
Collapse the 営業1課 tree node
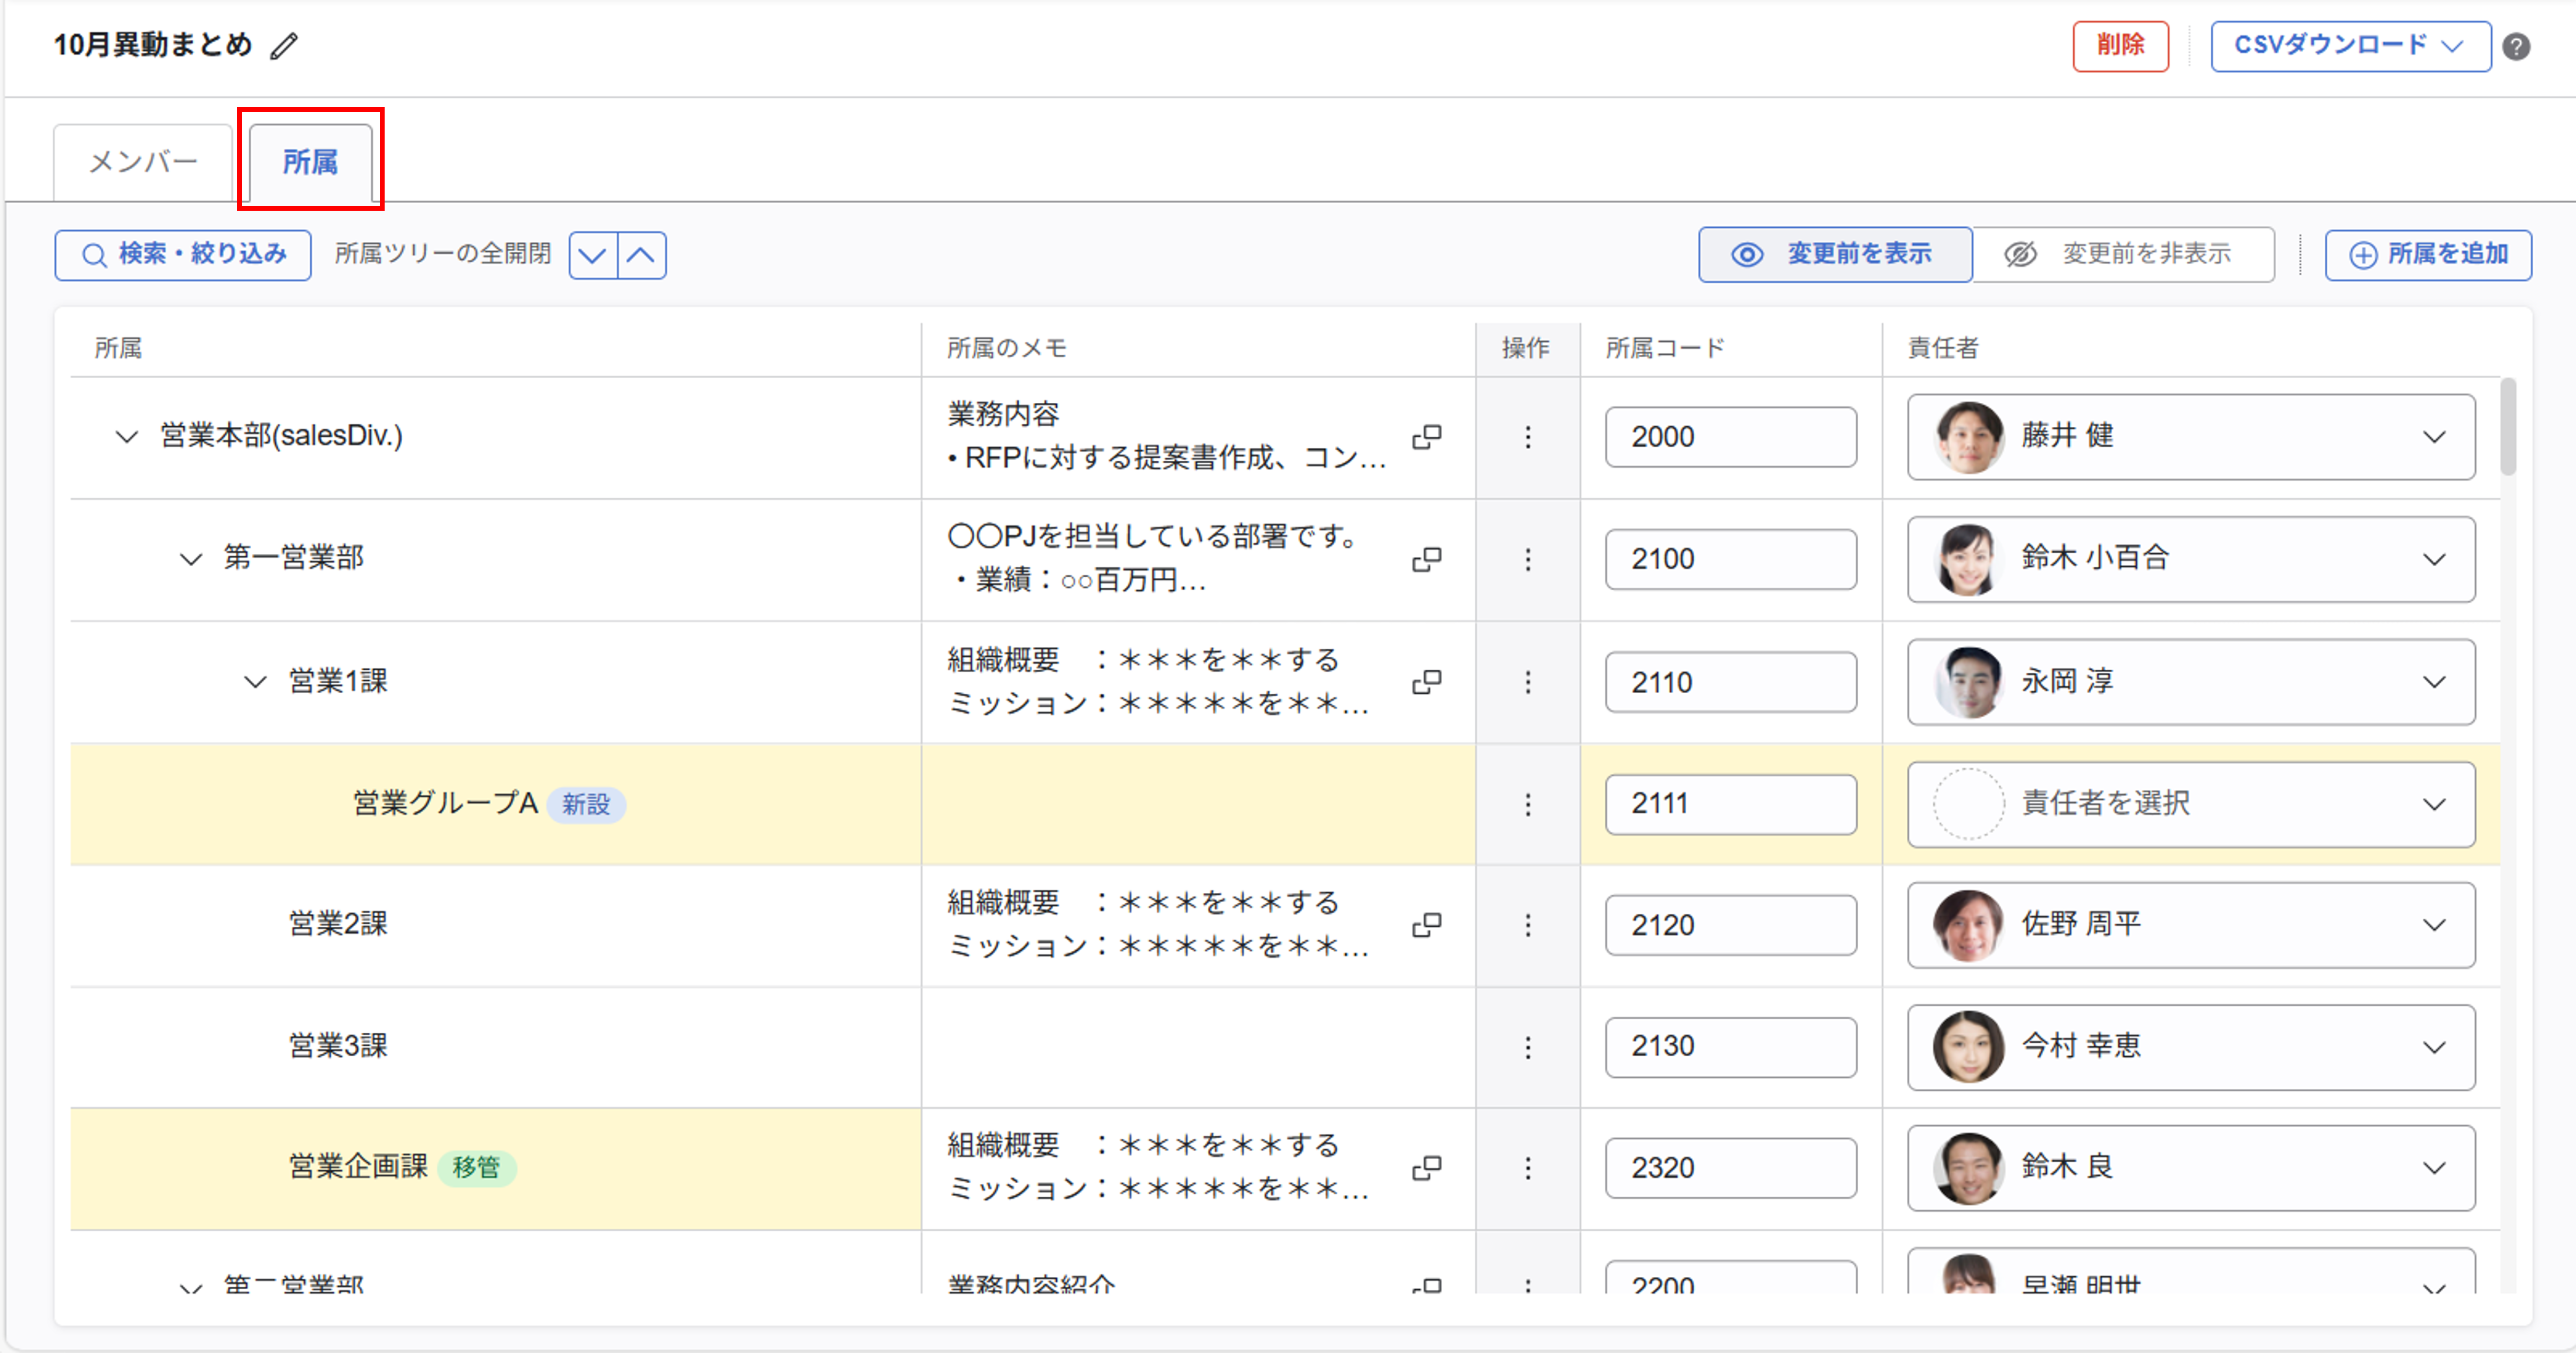[255, 682]
